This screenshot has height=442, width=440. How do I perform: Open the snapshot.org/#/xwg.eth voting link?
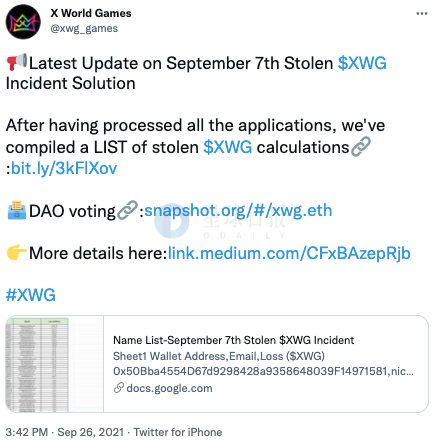click(238, 210)
